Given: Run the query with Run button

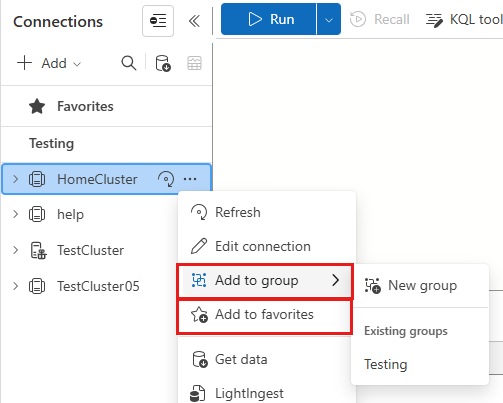Looking at the screenshot, I should [x=269, y=19].
